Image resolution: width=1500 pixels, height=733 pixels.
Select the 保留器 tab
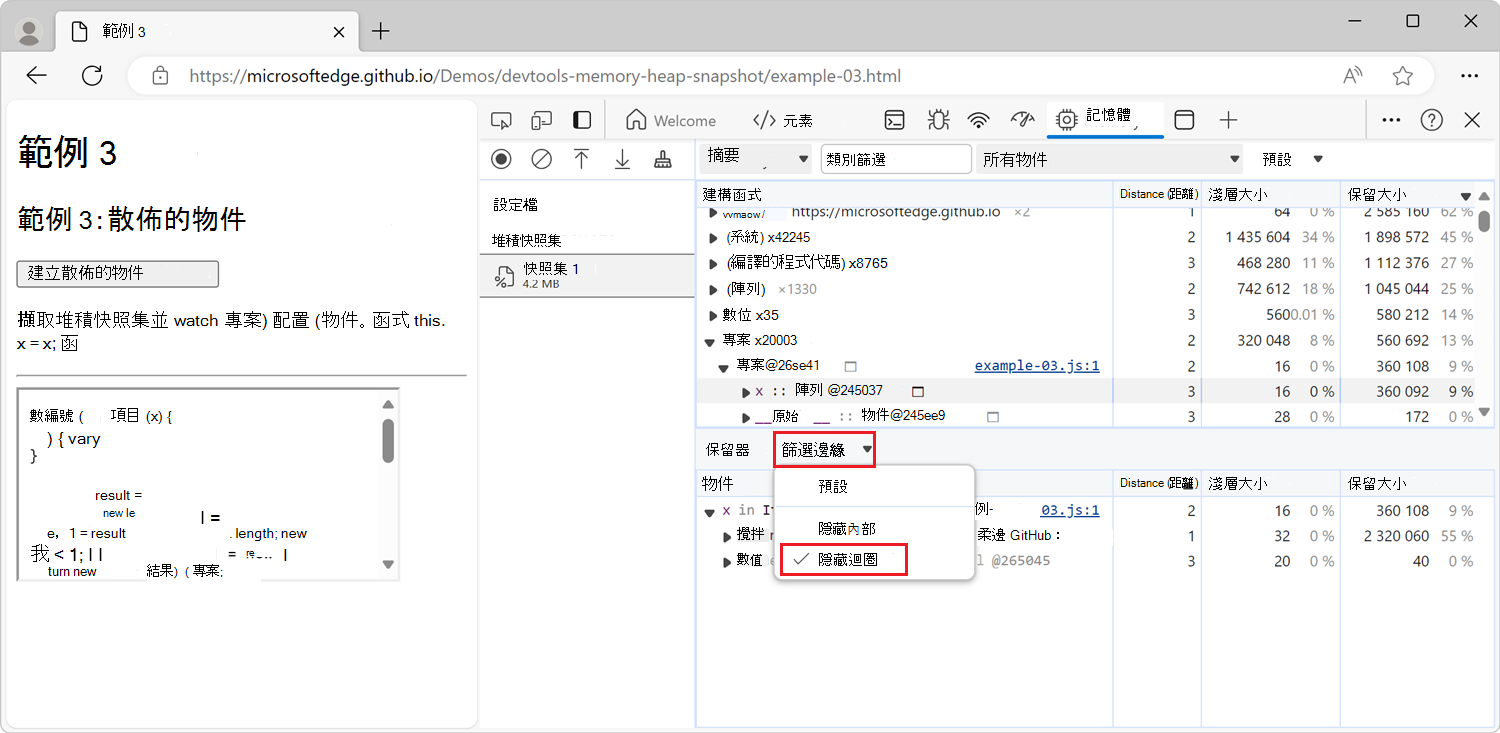click(728, 450)
